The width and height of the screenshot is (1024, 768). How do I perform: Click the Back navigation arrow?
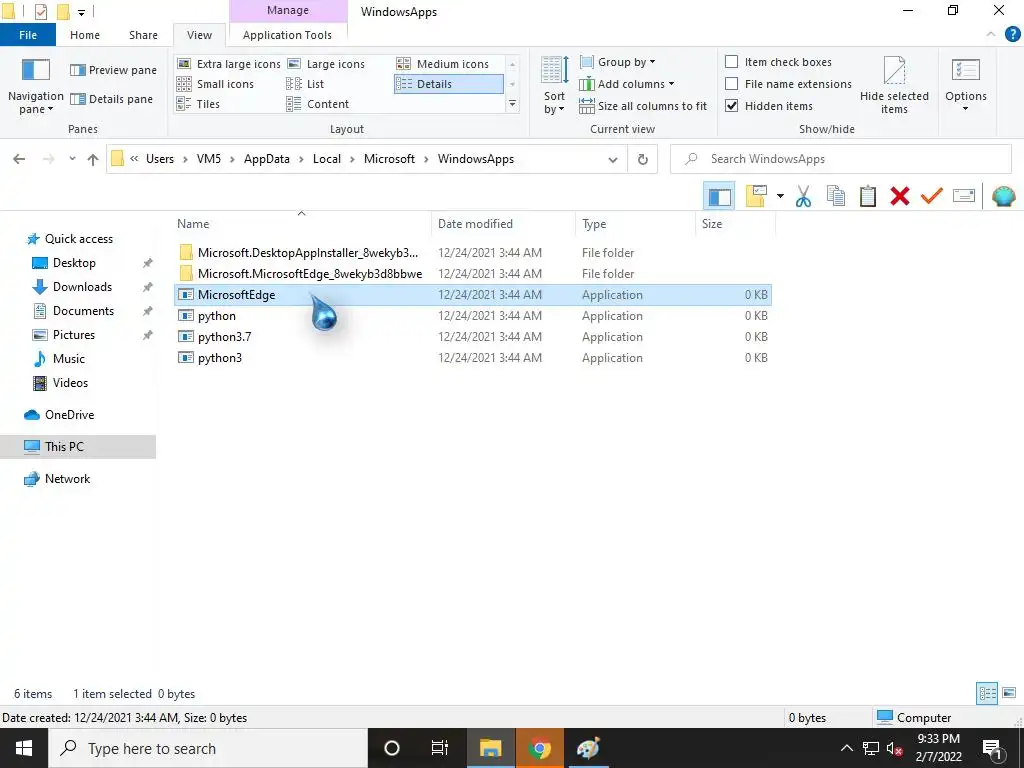[19, 159]
